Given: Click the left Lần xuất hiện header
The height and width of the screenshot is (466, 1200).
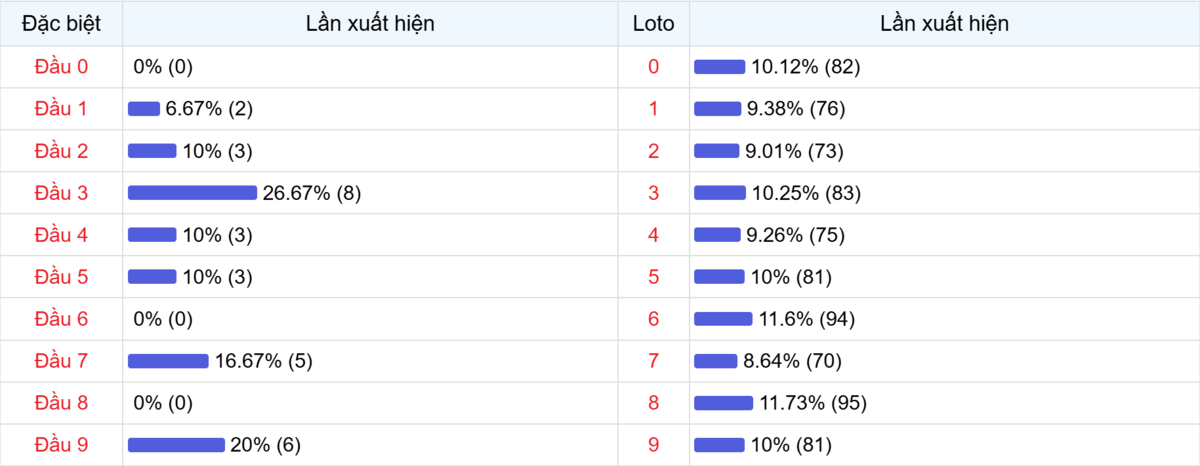Looking at the screenshot, I should 370,24.
